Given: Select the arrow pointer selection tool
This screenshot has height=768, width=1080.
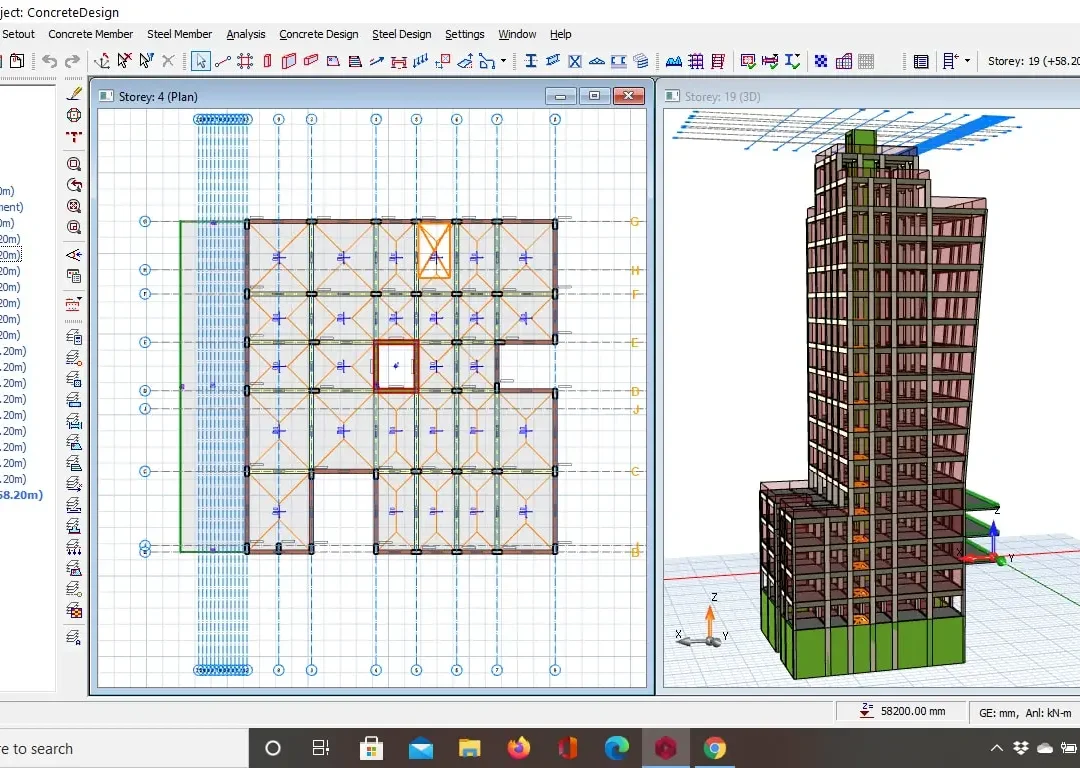Looking at the screenshot, I should [200, 61].
